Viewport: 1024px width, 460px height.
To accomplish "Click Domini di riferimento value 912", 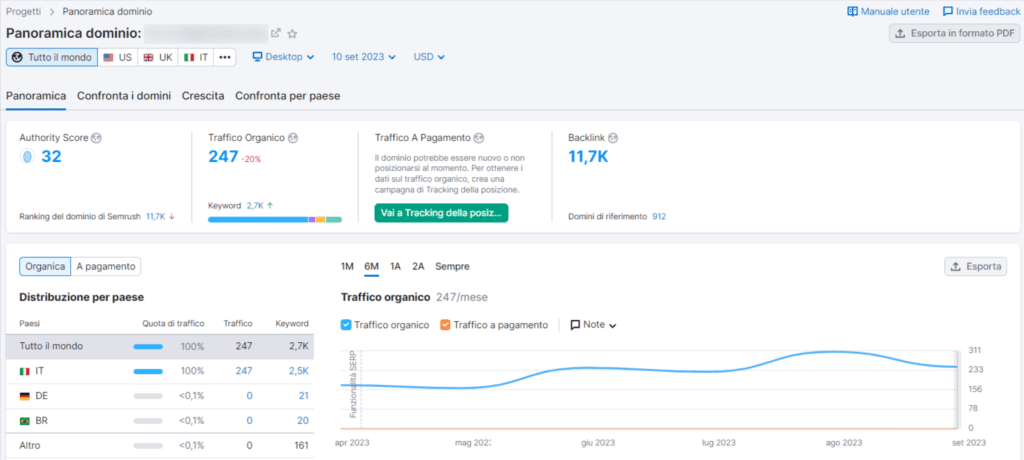I will [x=659, y=216].
